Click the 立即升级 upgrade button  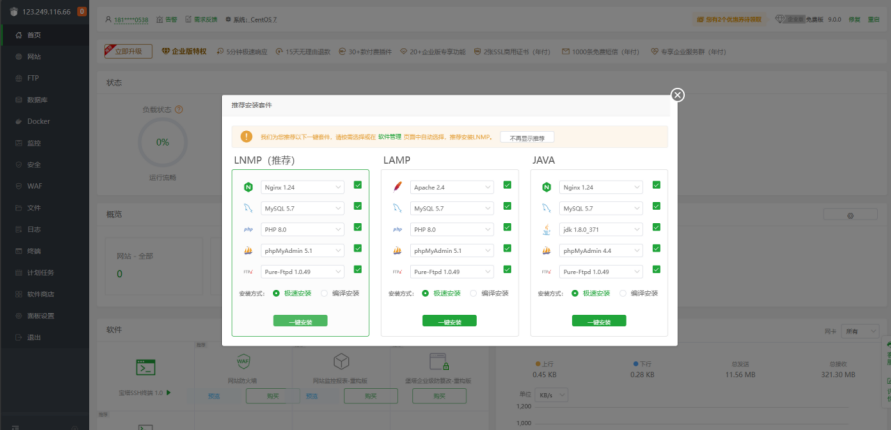[x=128, y=51]
